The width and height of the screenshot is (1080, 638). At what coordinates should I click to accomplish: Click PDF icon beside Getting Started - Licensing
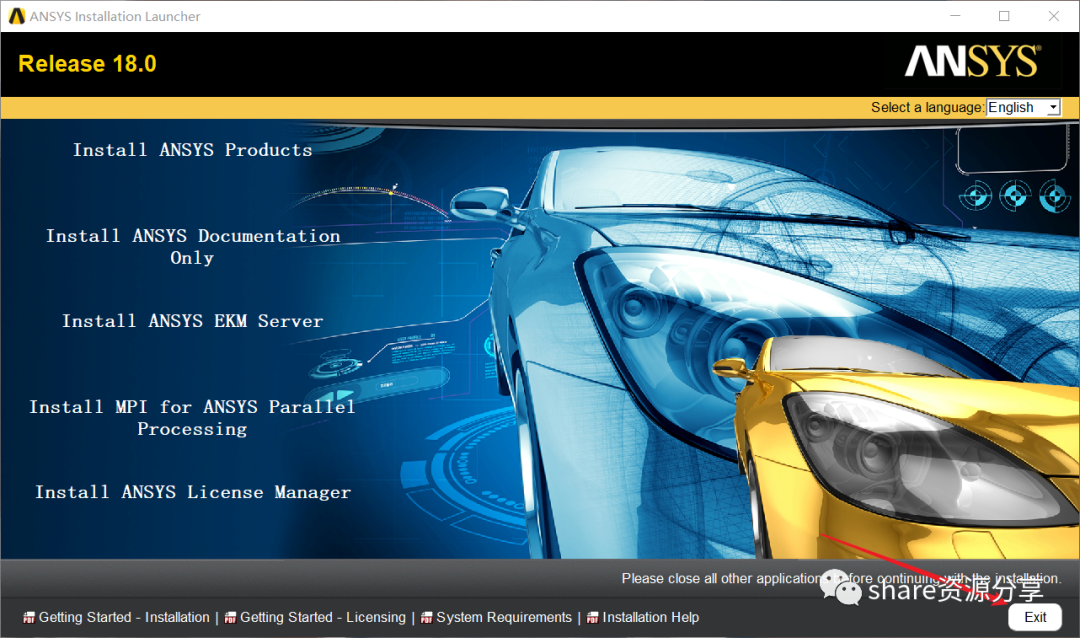(230, 618)
